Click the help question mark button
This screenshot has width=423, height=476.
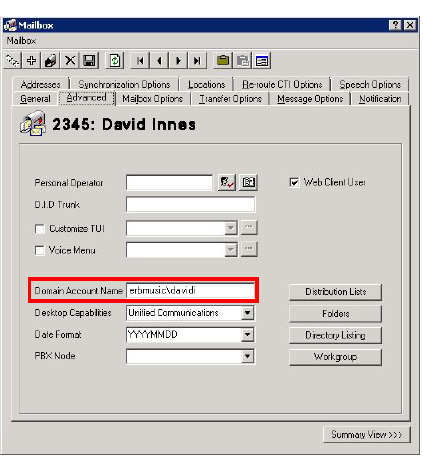(395, 25)
